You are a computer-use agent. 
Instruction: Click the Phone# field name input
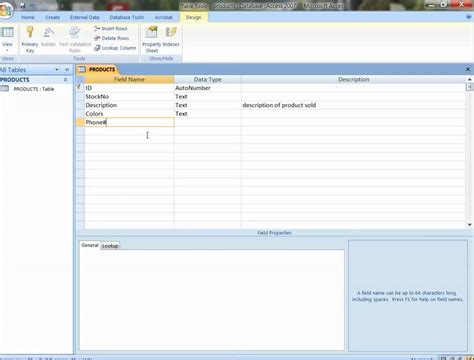pos(129,122)
